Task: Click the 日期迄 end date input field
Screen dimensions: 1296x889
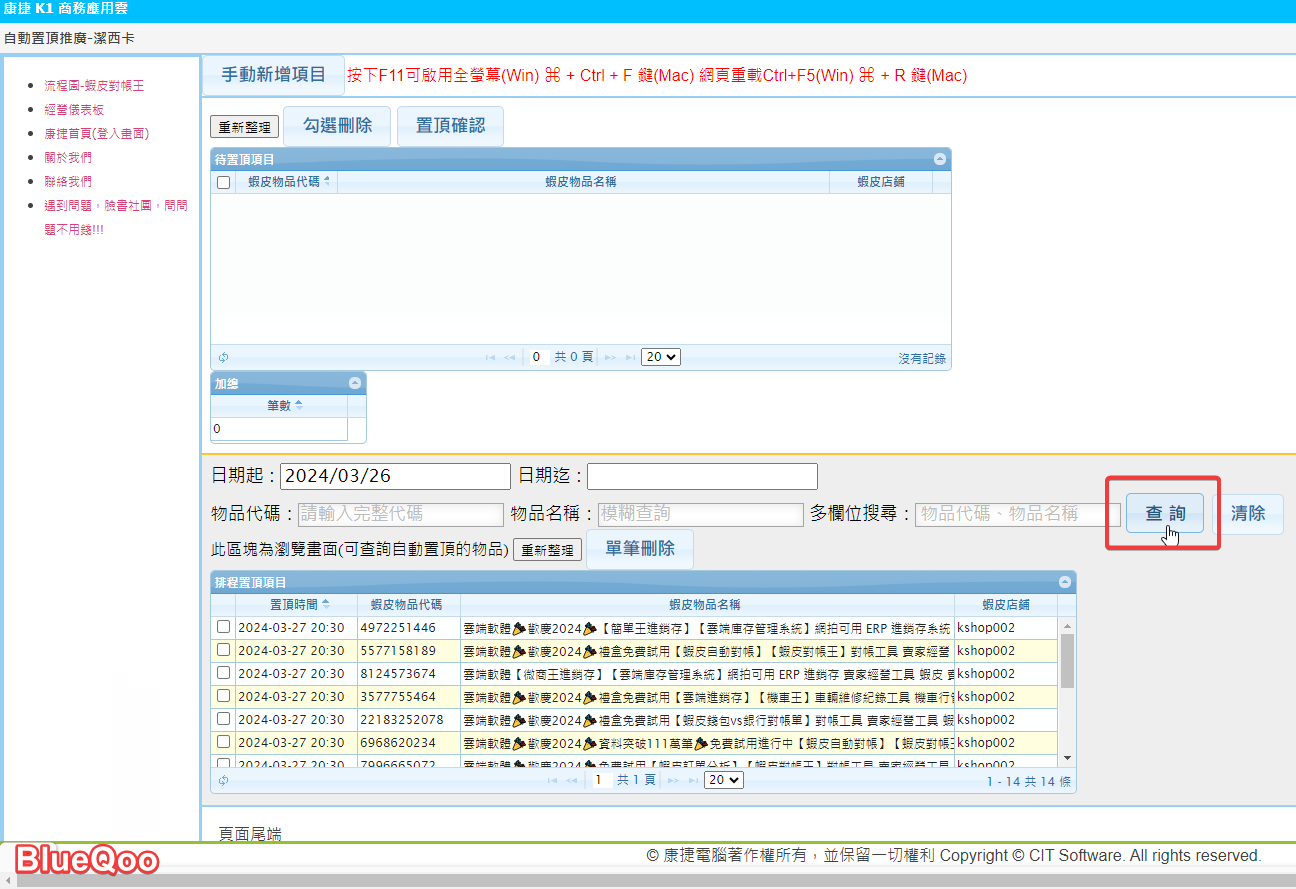Action: click(x=702, y=476)
